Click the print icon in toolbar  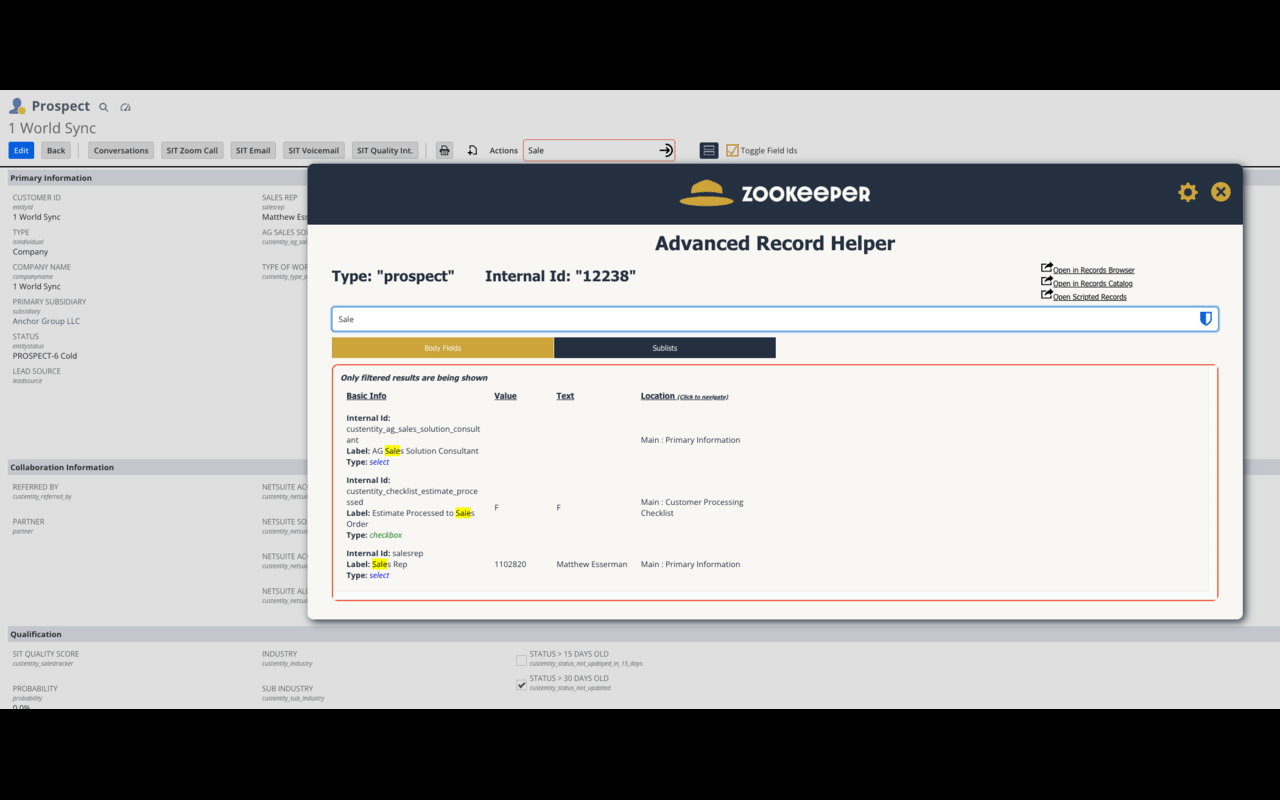445,150
